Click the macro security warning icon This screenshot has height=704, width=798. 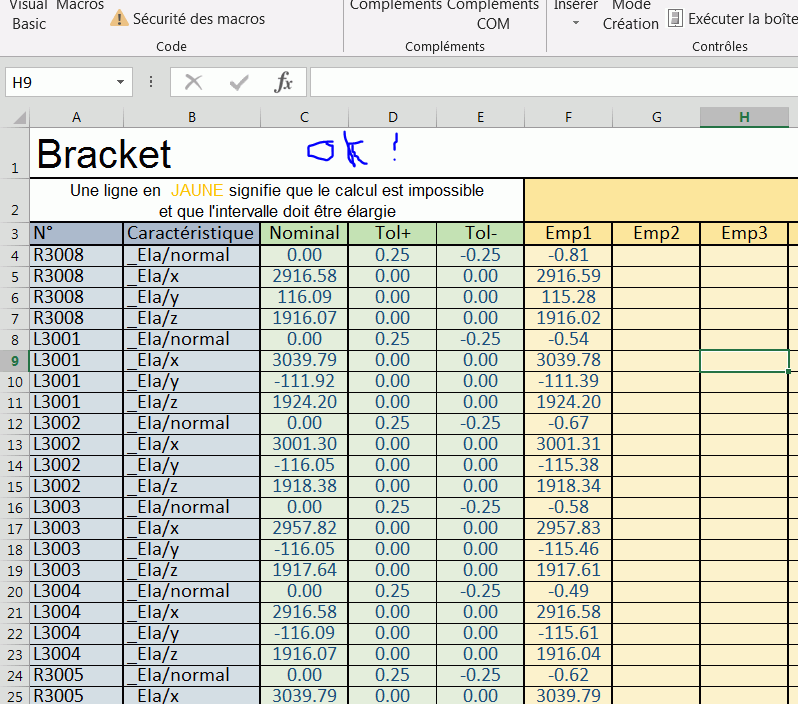119,18
